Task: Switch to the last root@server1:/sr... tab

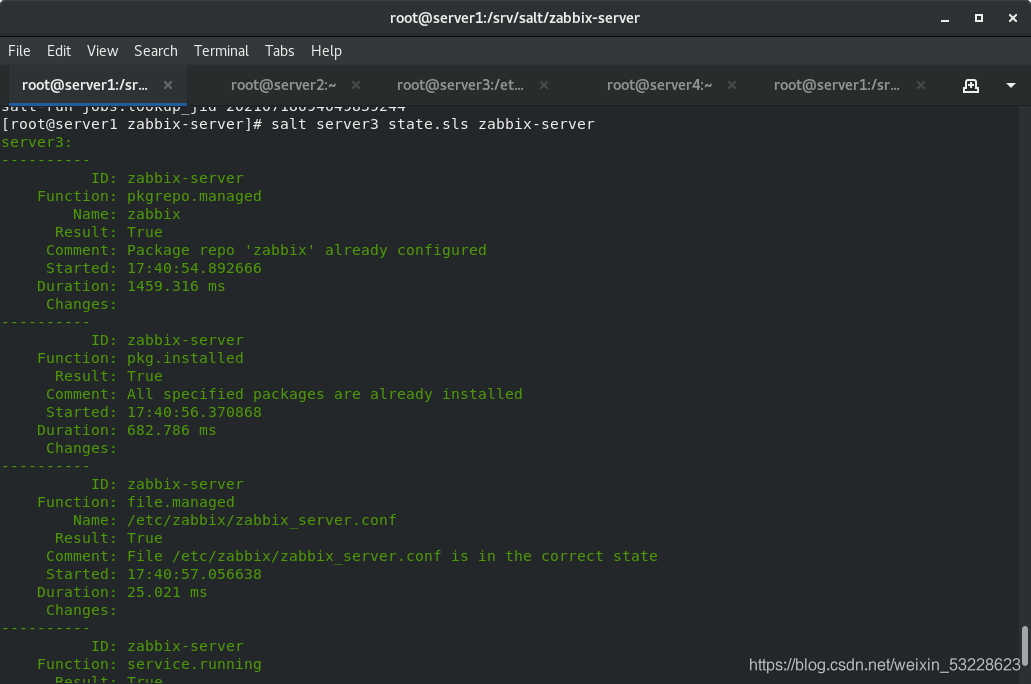Action: pyautogui.click(x=836, y=85)
